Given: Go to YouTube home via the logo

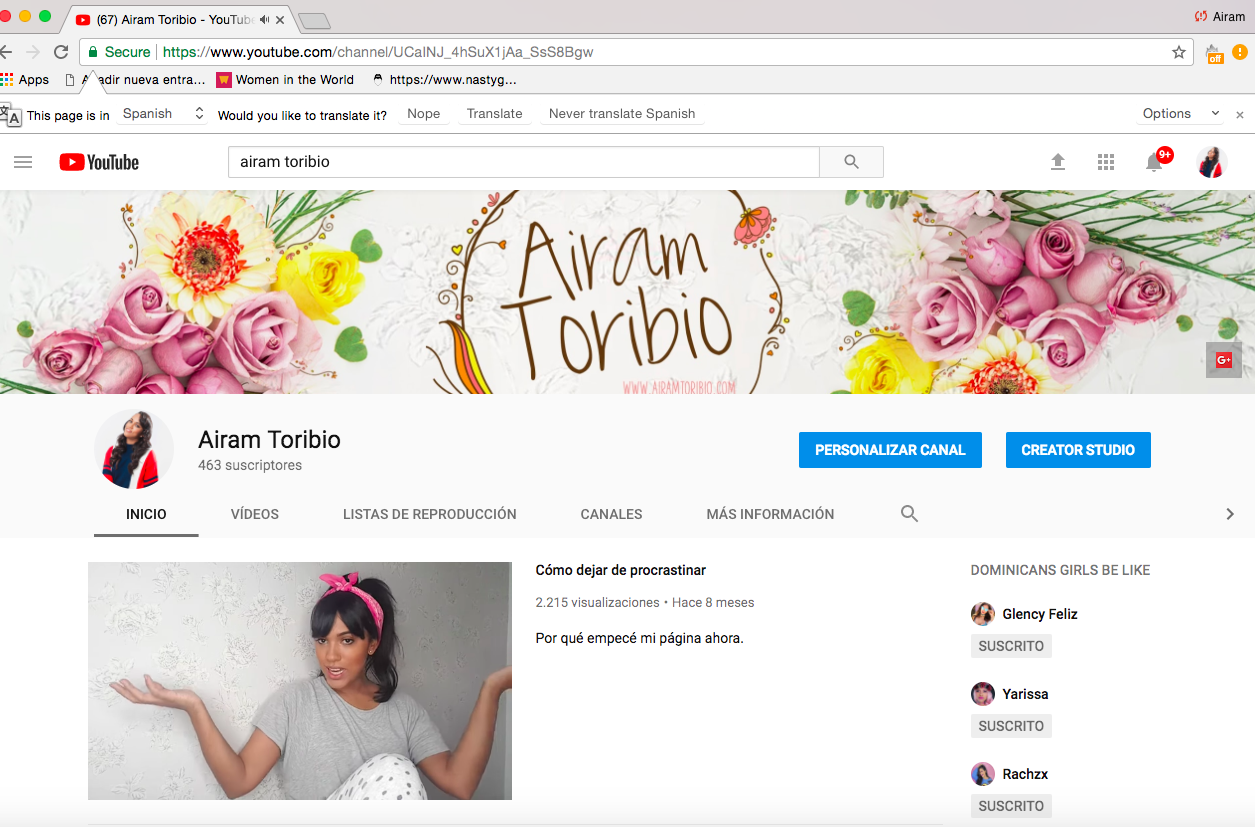Looking at the screenshot, I should (x=99, y=162).
